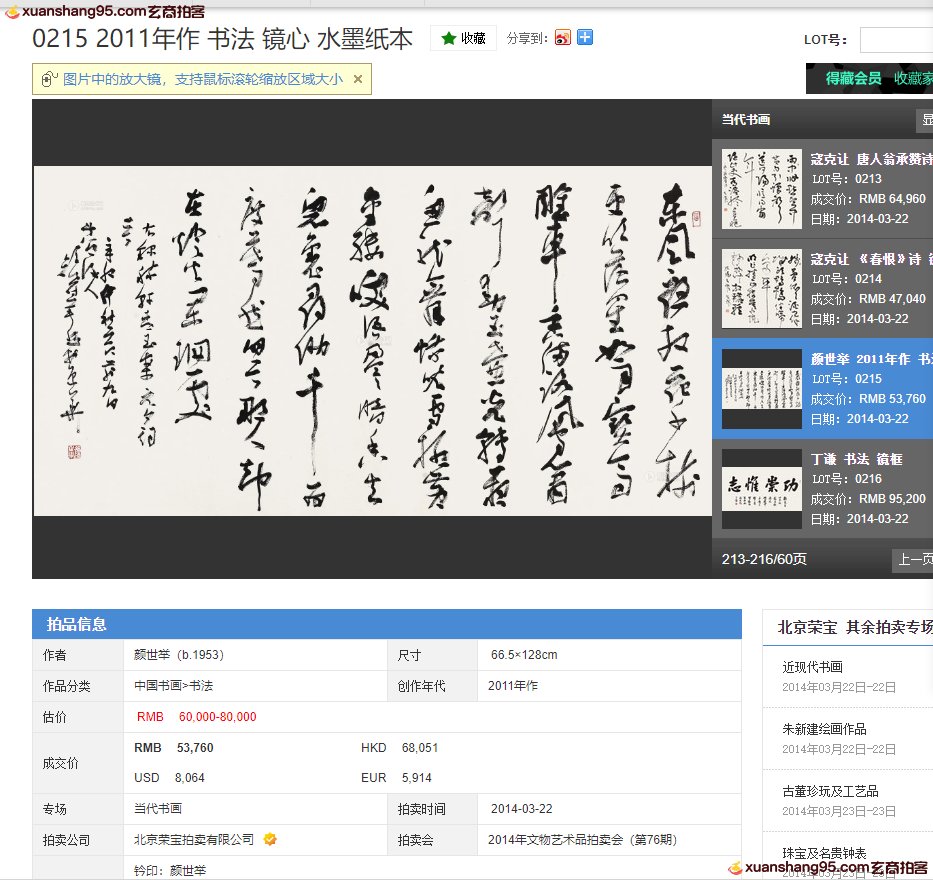
Task: Click the 北京荣宝 其余拍卖专场 heading
Action: click(x=855, y=627)
